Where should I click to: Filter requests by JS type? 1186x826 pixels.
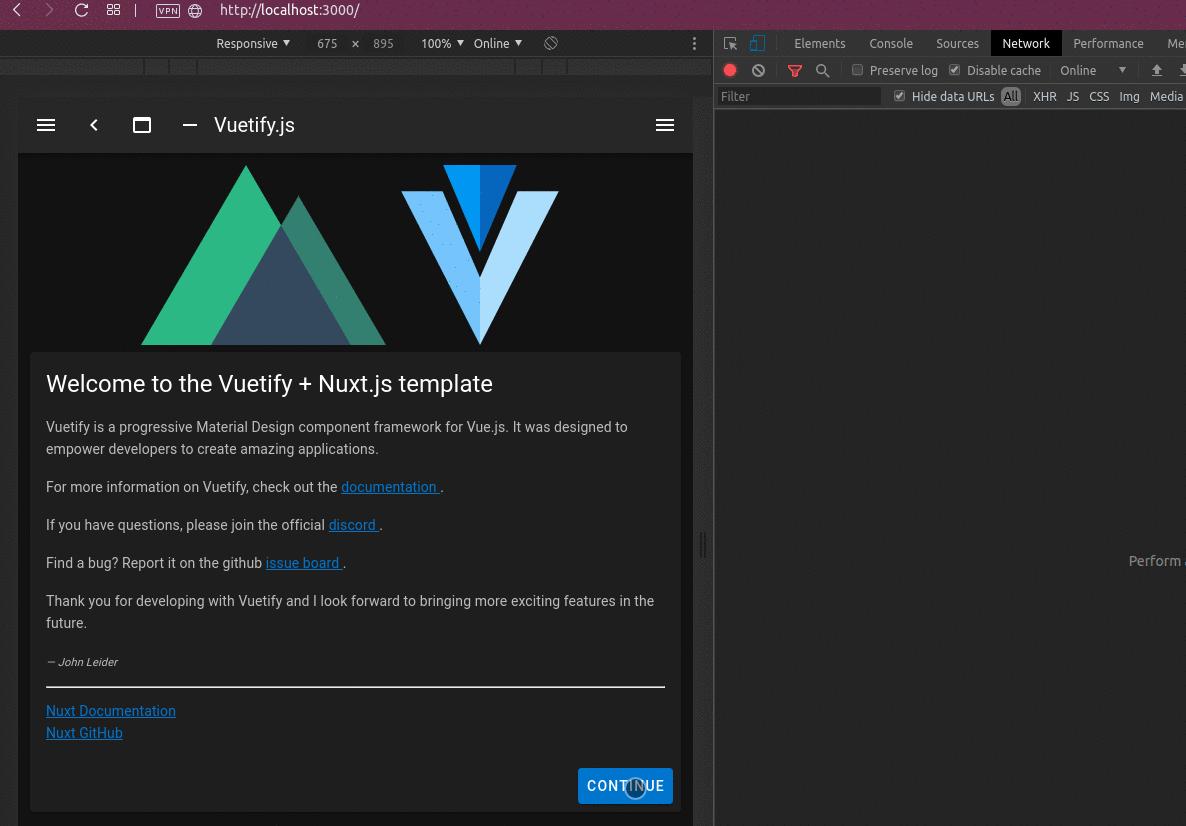click(x=1073, y=96)
